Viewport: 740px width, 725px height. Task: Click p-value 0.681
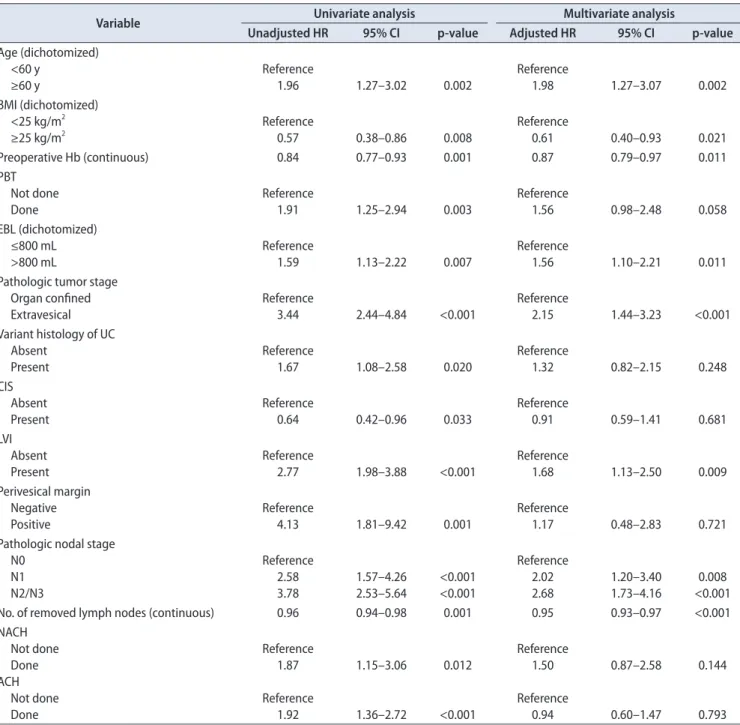coord(712,420)
